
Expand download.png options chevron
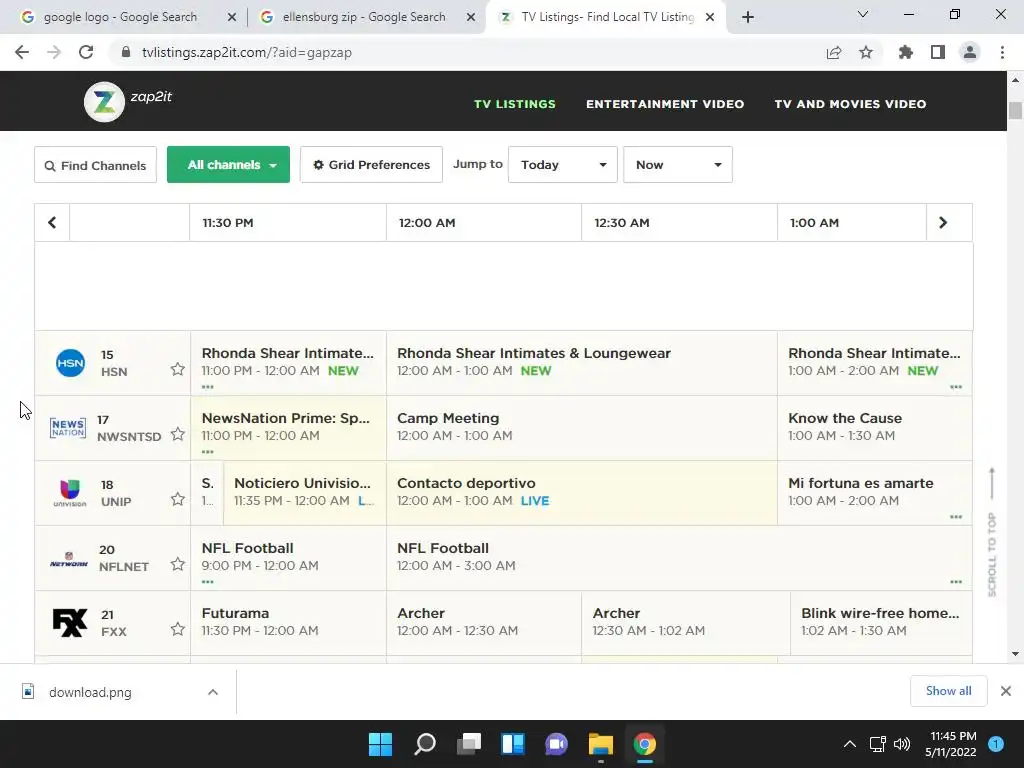[213, 692]
